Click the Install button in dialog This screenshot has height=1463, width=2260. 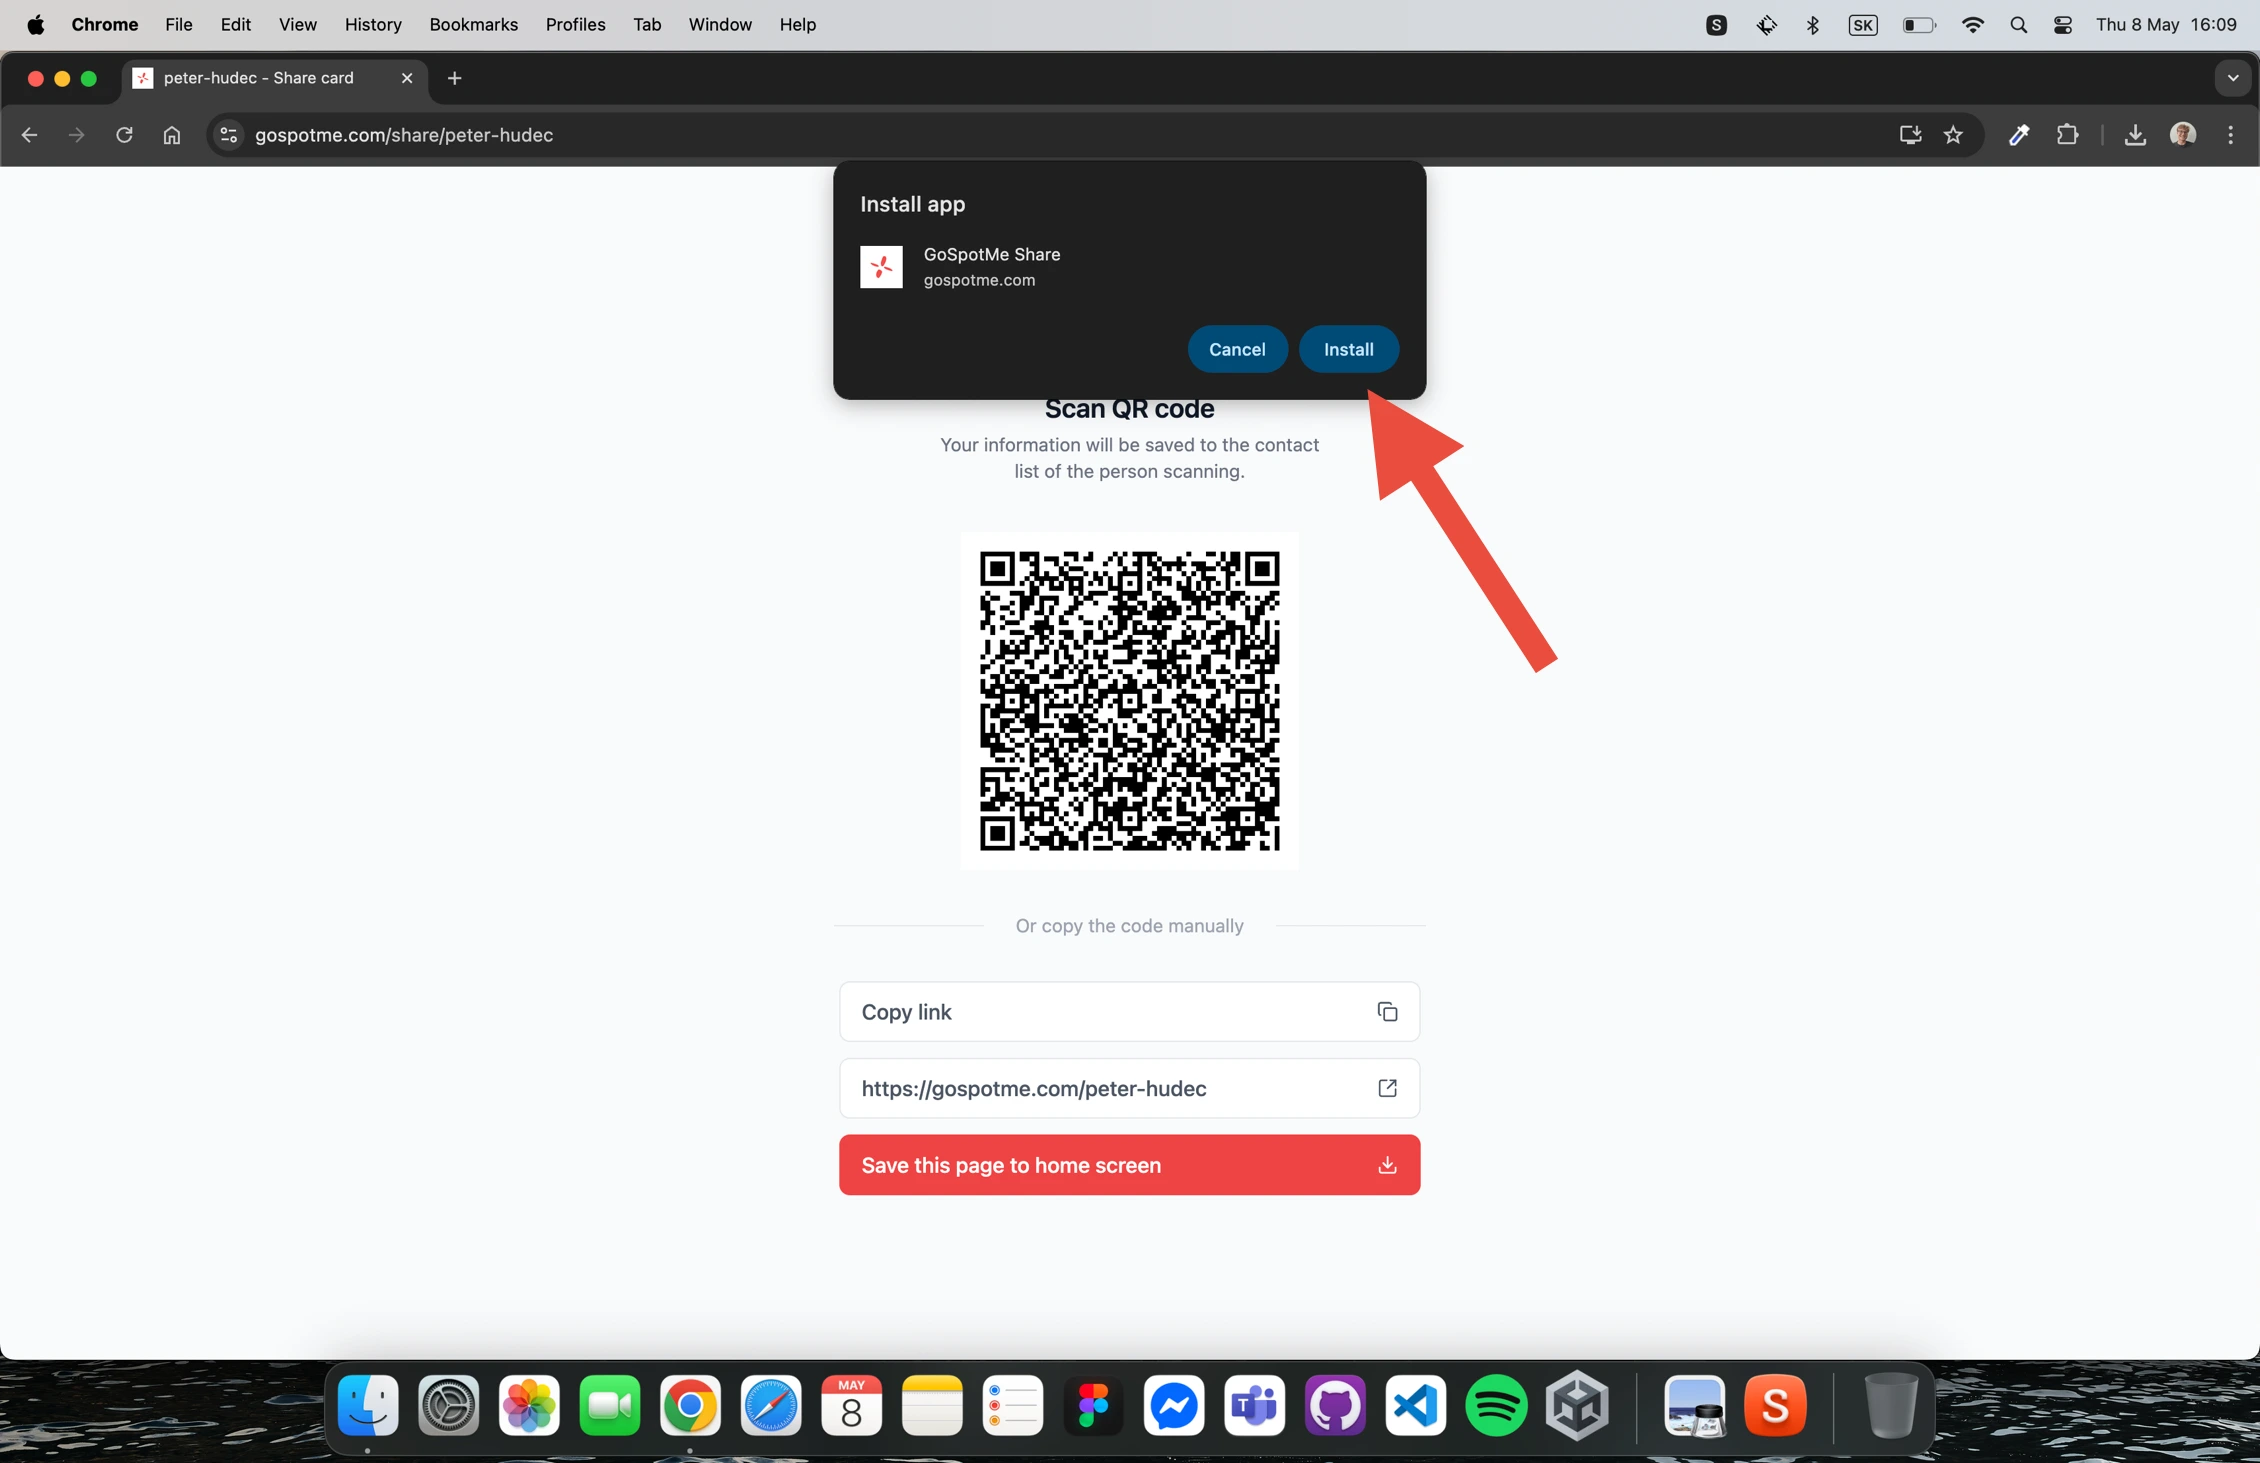pos(1348,349)
